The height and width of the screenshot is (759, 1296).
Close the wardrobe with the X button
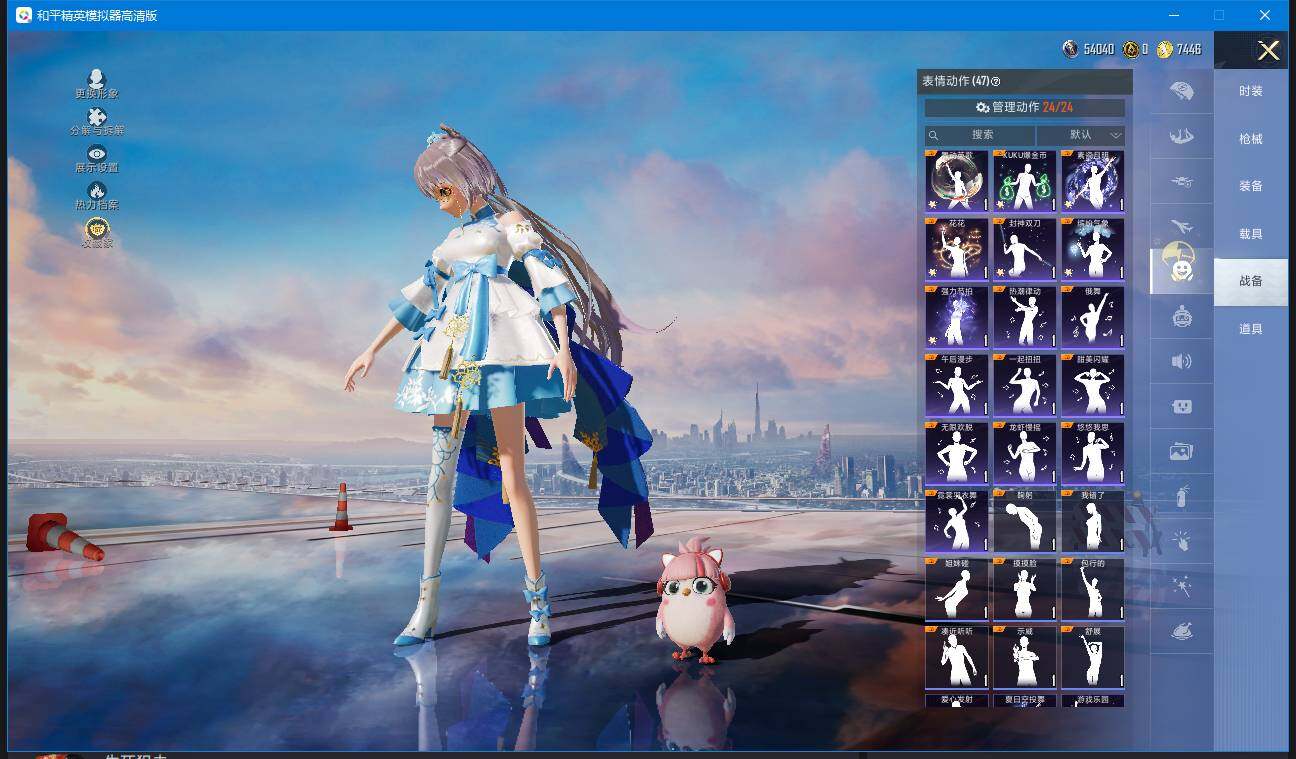(1268, 50)
